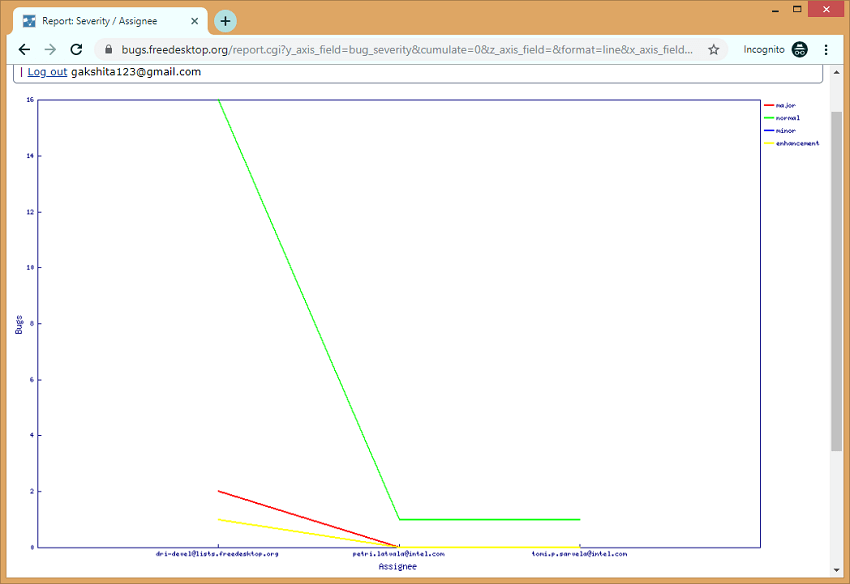850x584 pixels.
Task: Click the green normal legend entry
Action: click(x=787, y=118)
